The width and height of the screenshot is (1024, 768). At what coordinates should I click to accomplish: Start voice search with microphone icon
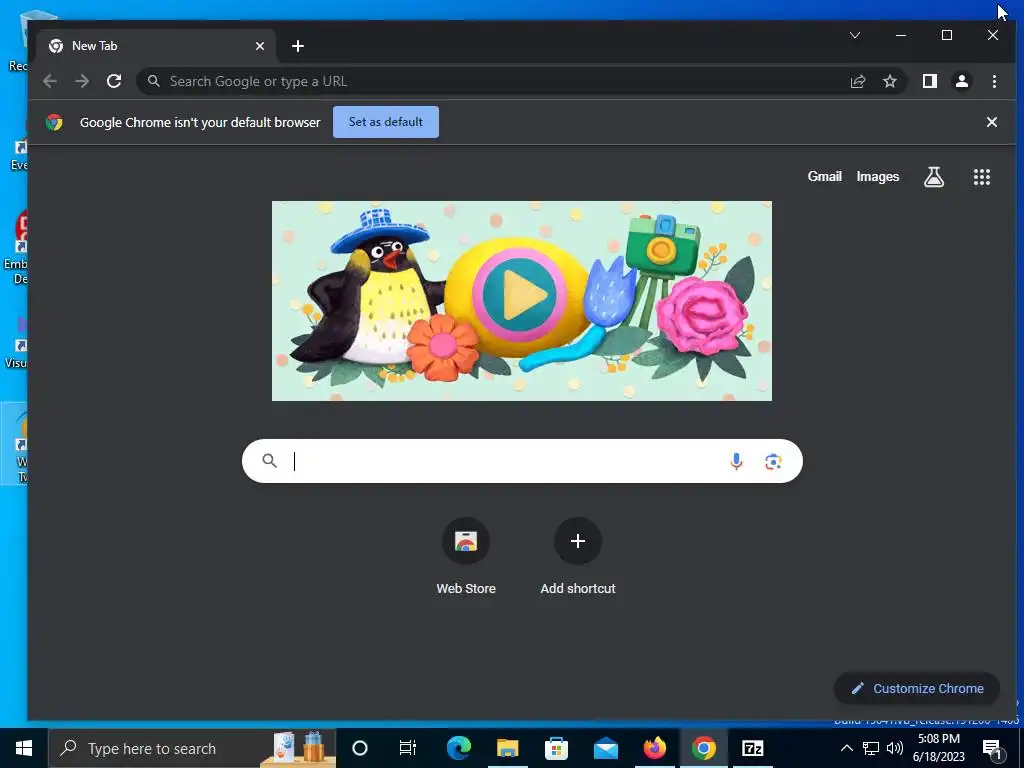(x=736, y=461)
